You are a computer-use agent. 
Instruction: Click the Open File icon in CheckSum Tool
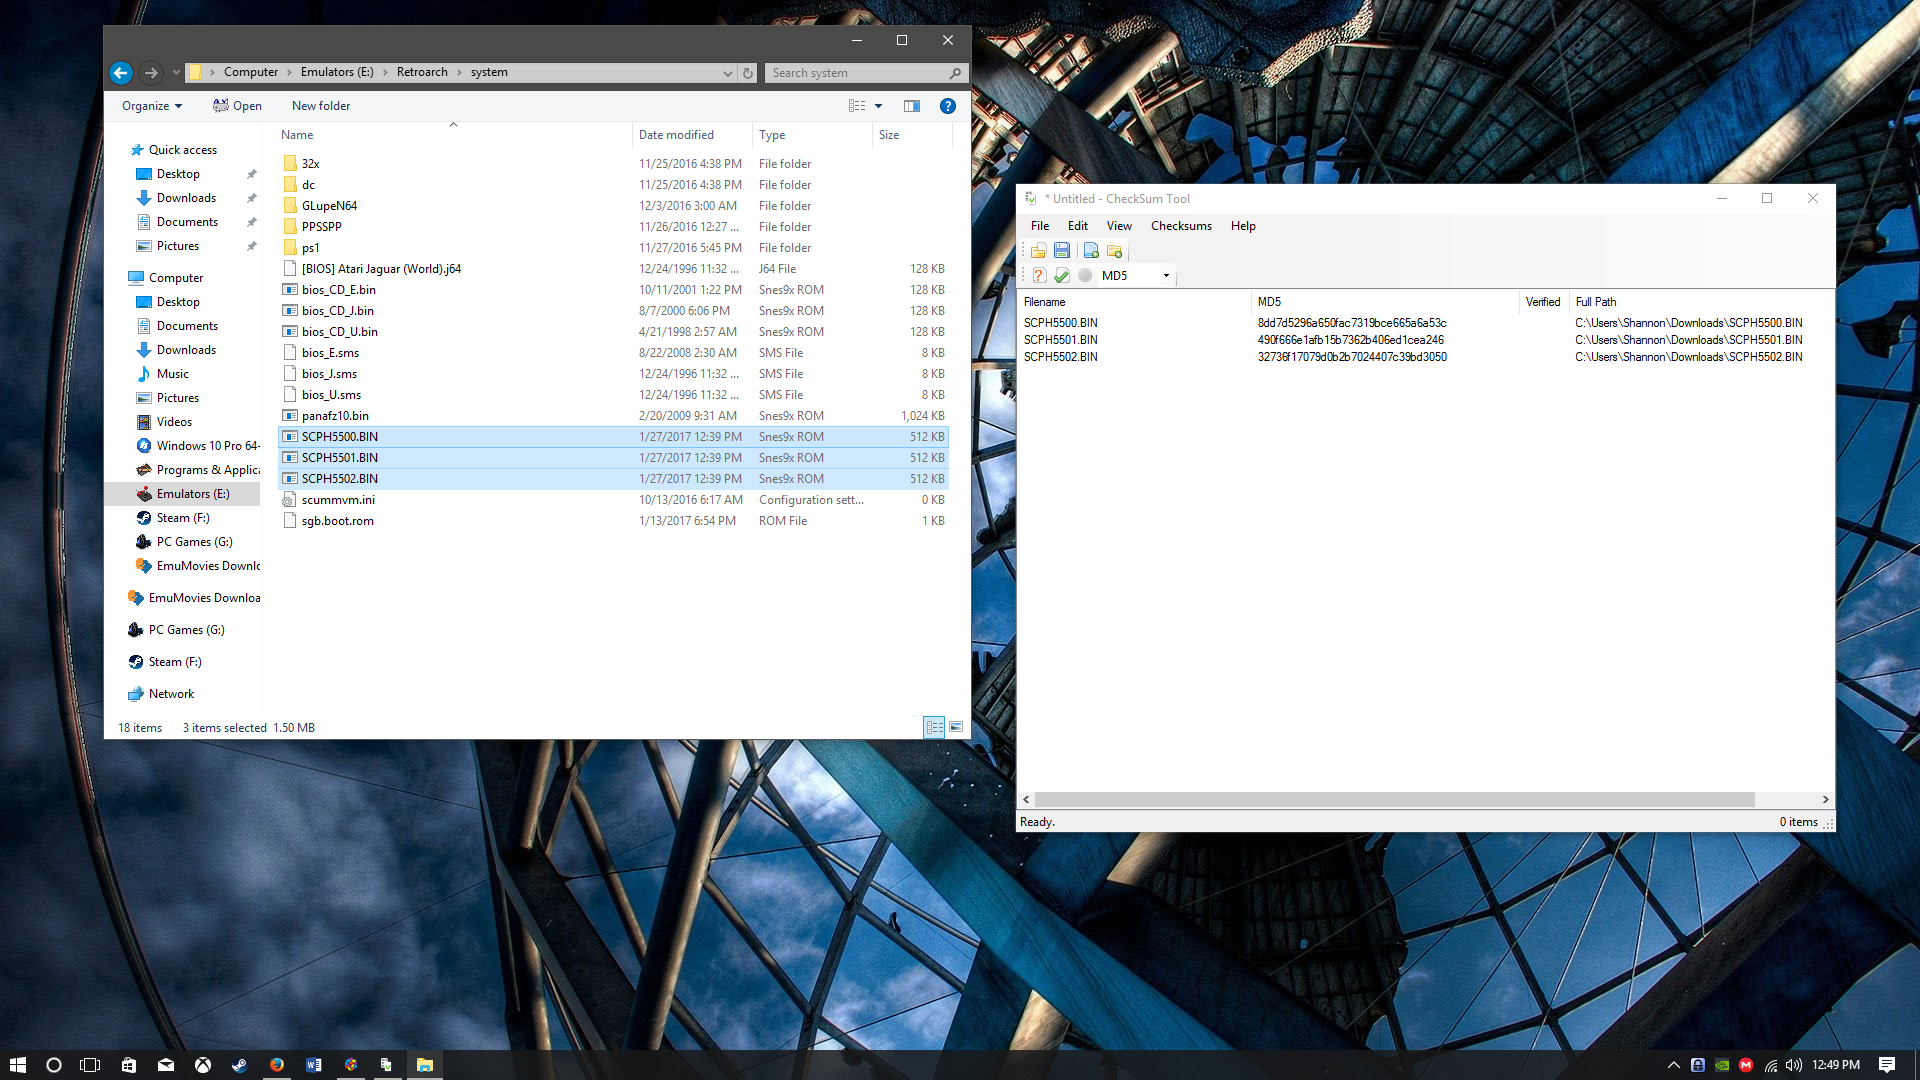click(1038, 251)
